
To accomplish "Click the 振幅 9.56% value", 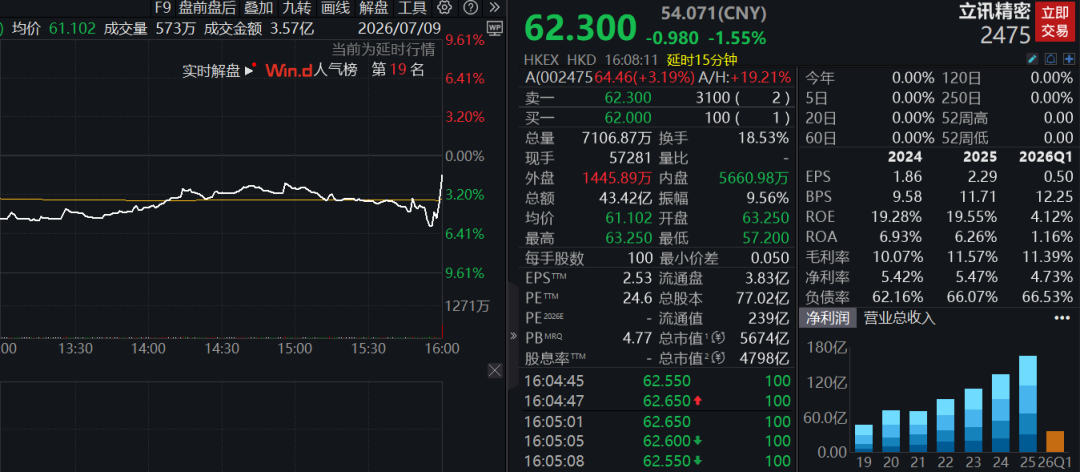I will coord(765,198).
